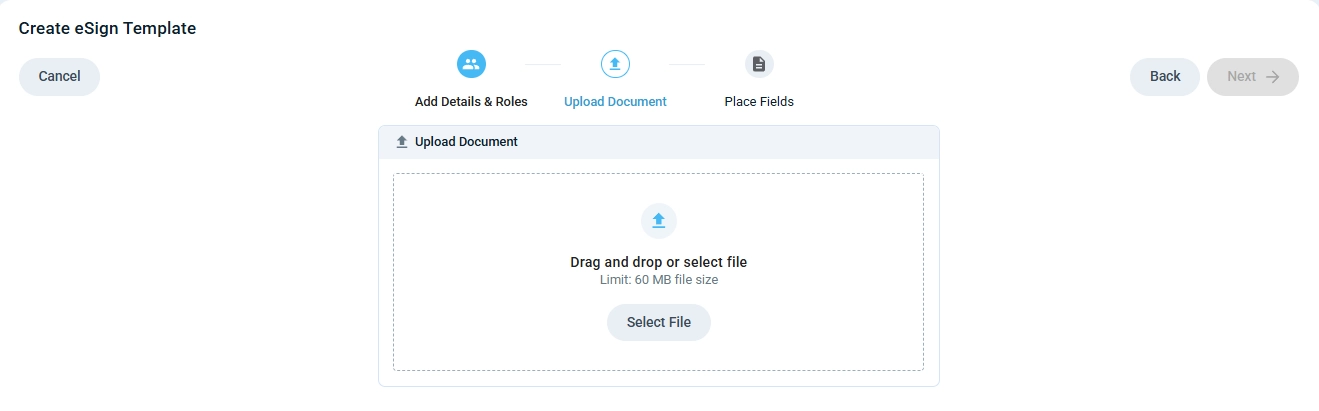
Task: Click the 'Upload Document' panel header title
Action: [x=466, y=142]
